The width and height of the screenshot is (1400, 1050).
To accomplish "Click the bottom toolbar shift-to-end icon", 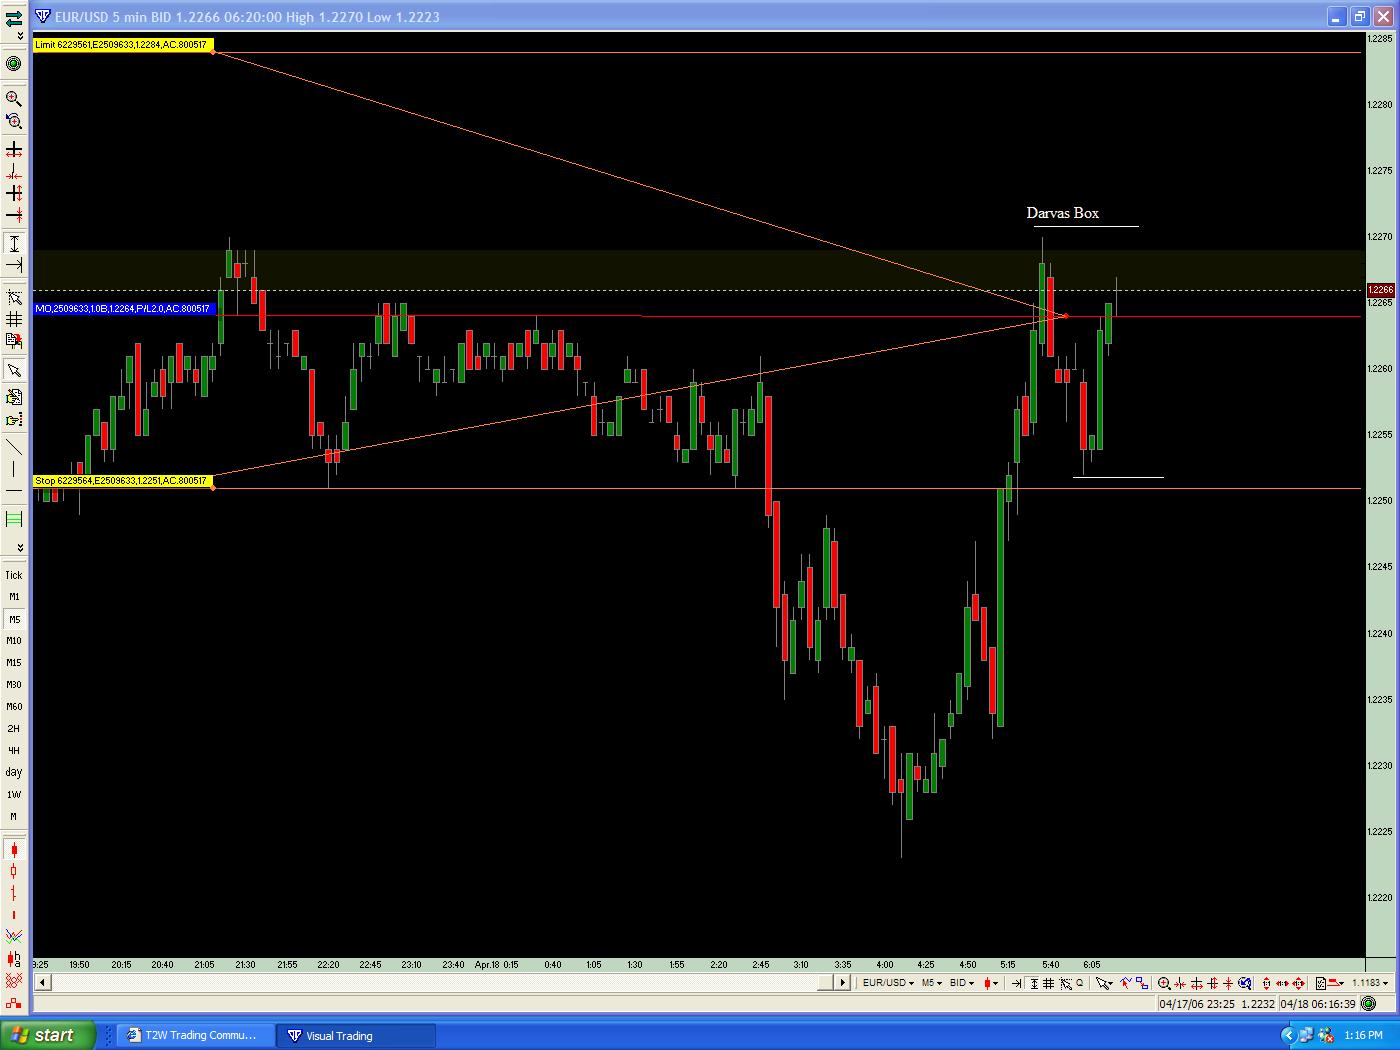I will [1016, 983].
